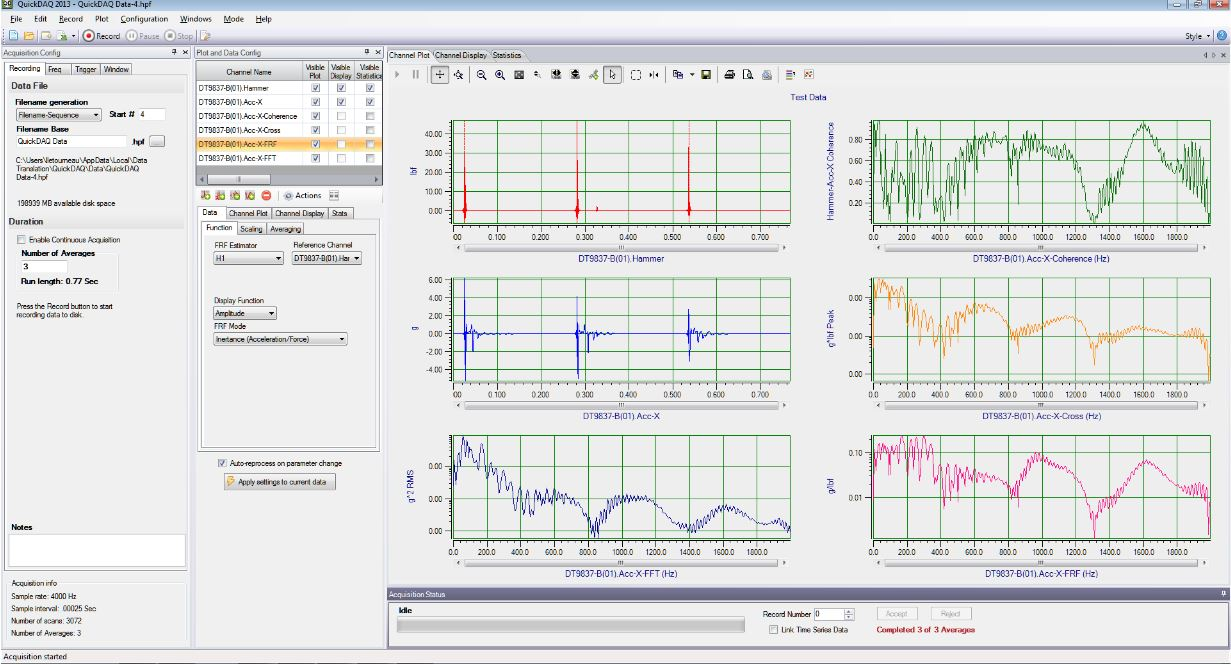Select the arrow pointer cursor tool

[x=613, y=75]
